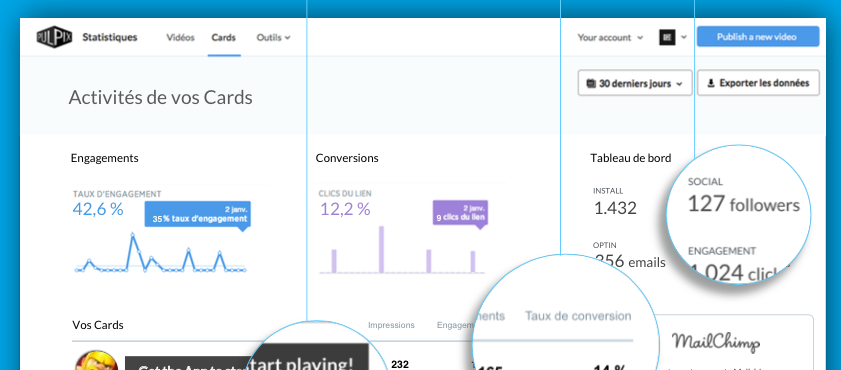Screen dimensions: 841x370
Task: Click the download icon in export button
Action: (x=711, y=84)
